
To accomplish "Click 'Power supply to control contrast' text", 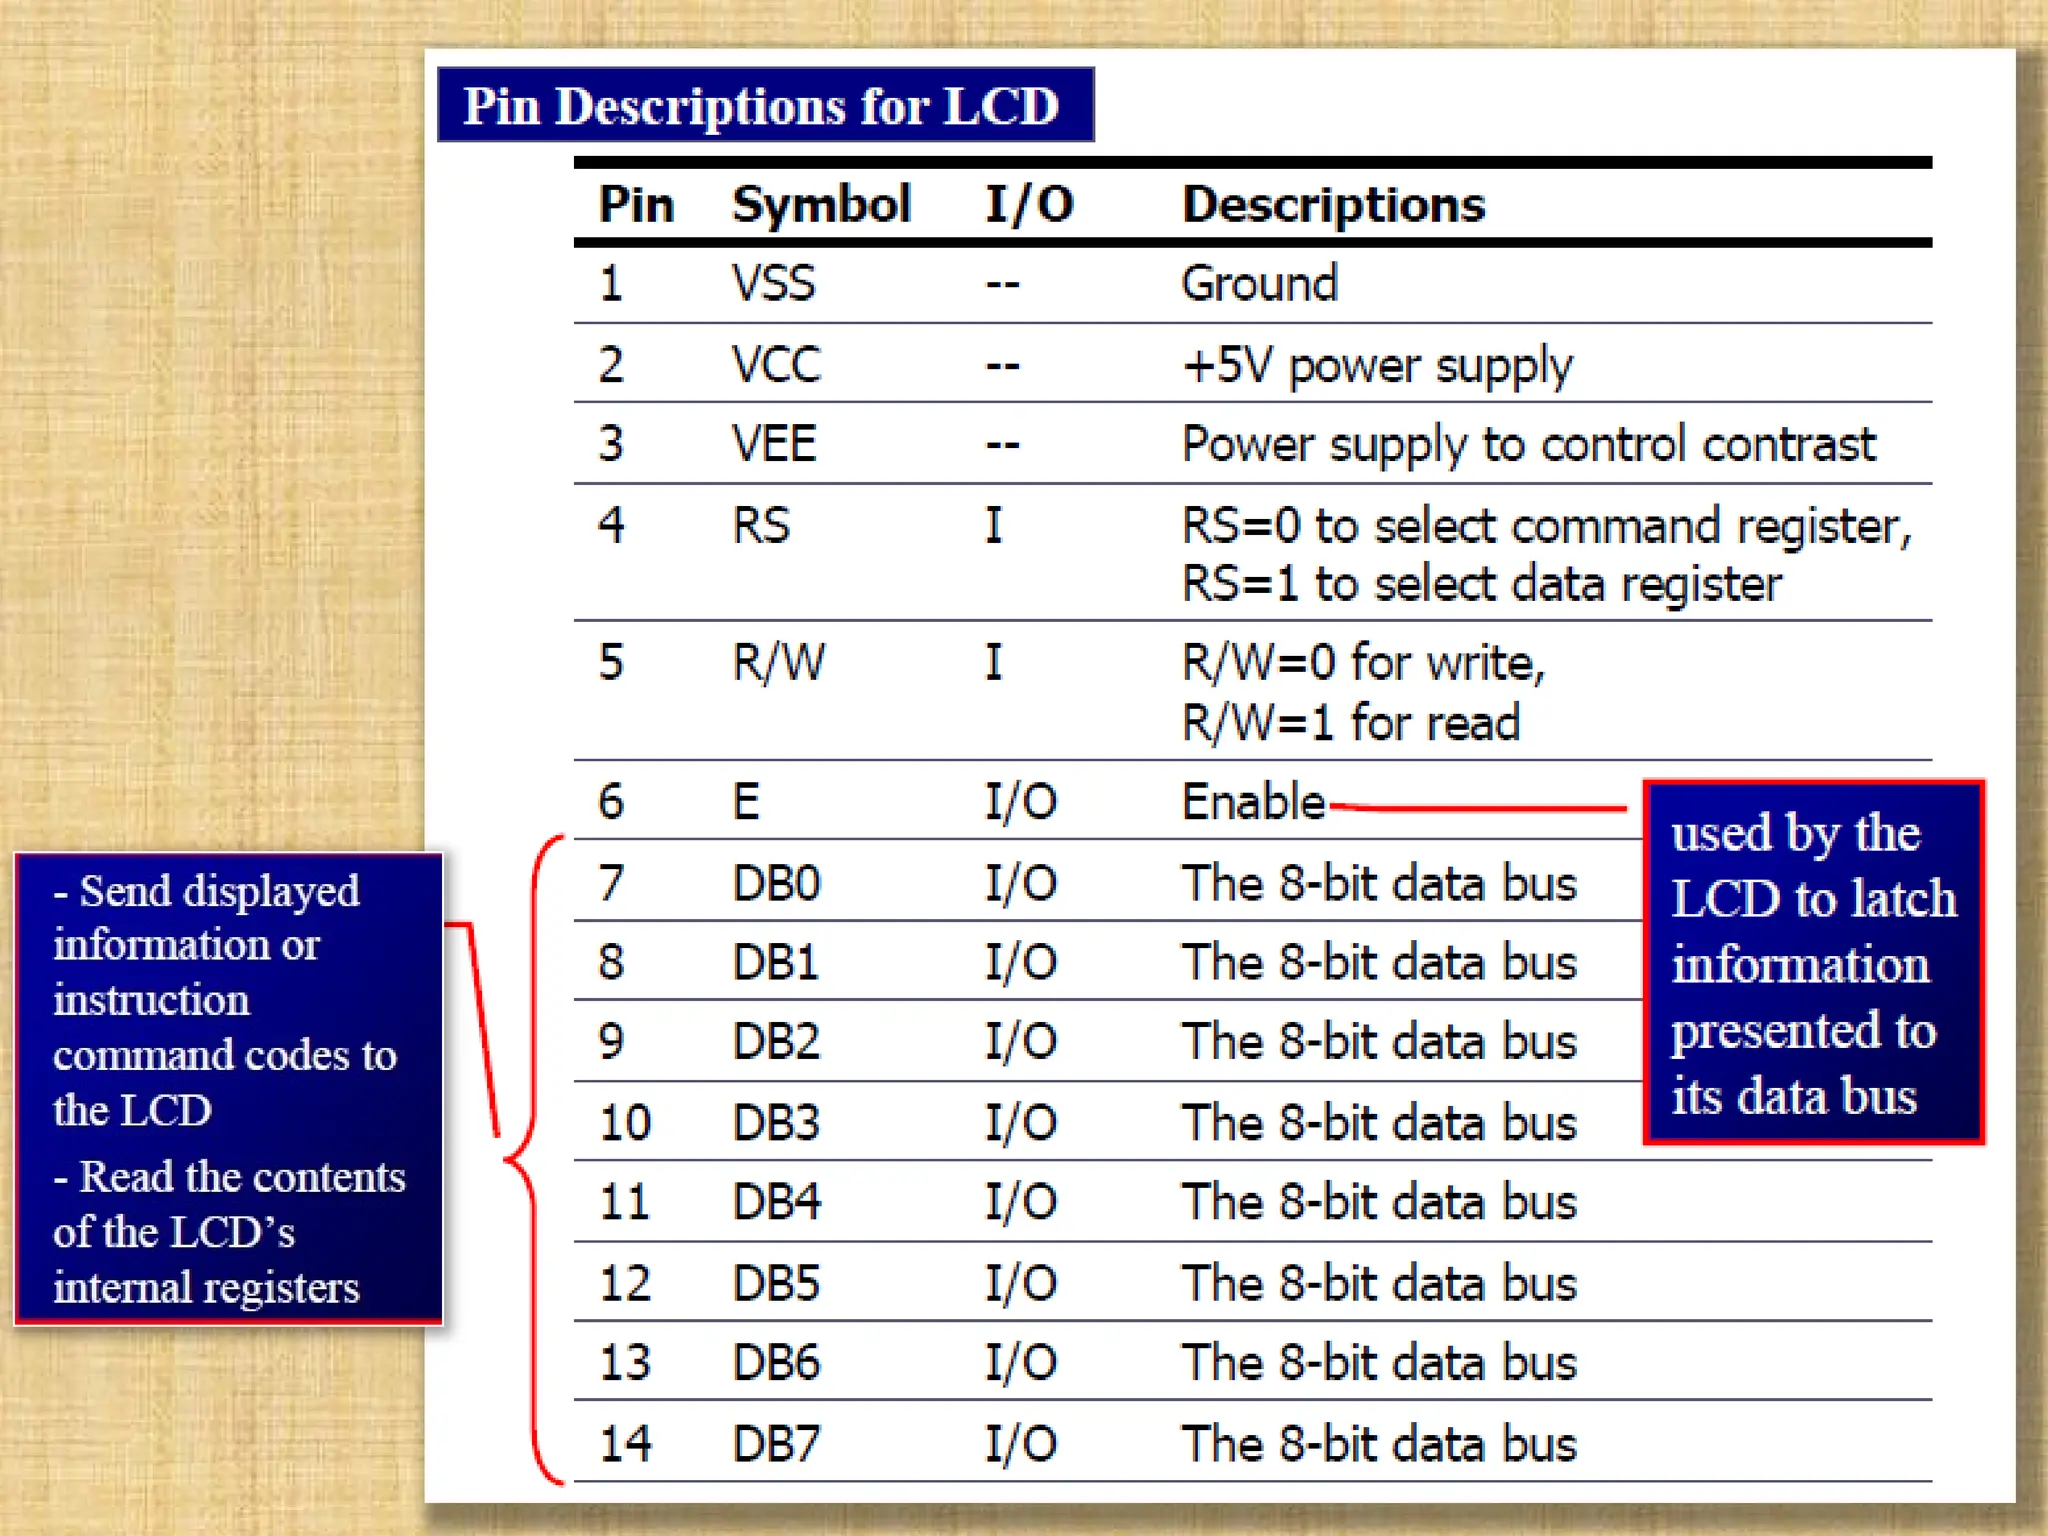I will 1529,445.
